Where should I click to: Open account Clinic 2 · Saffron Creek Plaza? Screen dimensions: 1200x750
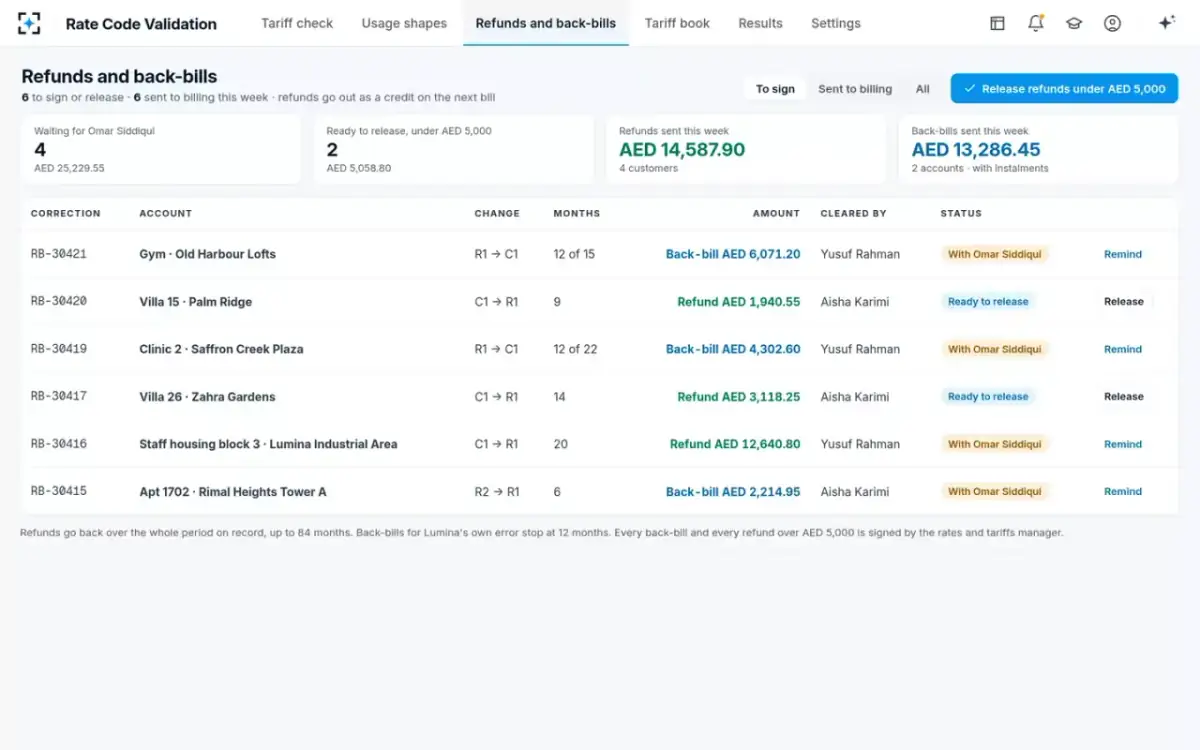point(221,349)
